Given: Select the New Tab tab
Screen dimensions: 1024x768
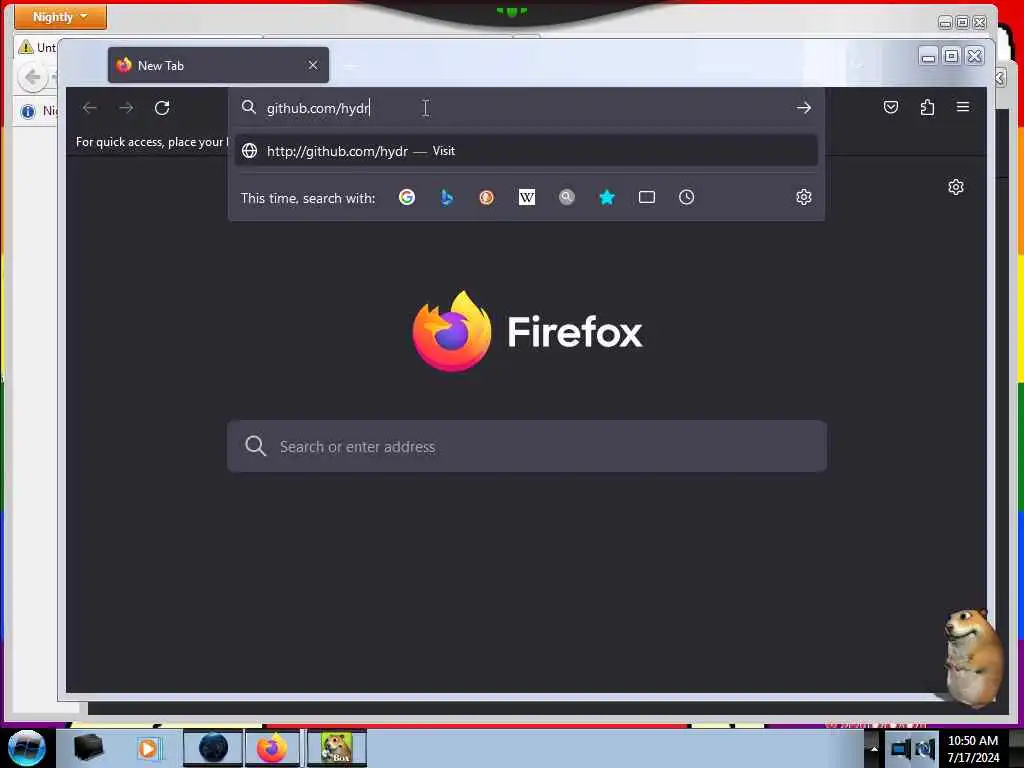Looking at the screenshot, I should point(218,65).
